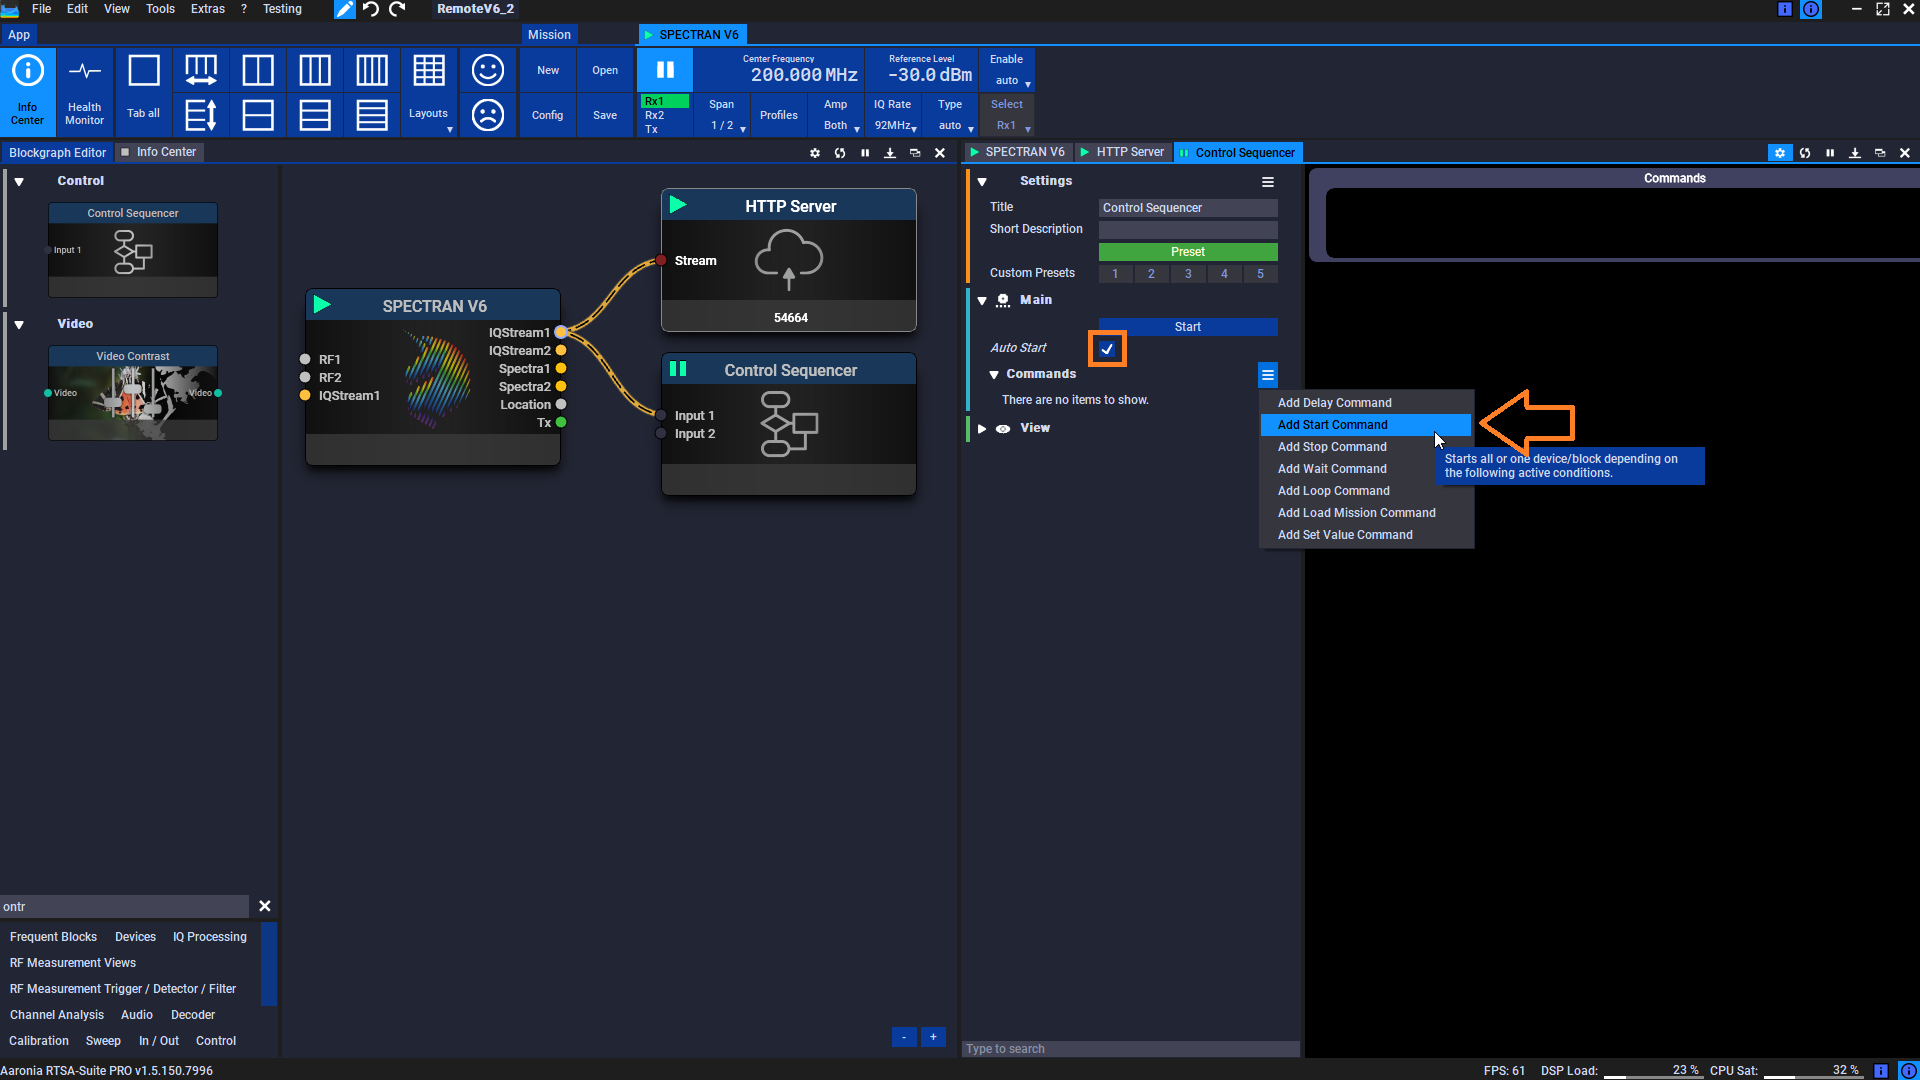The width and height of the screenshot is (1920, 1080).
Task: Zoom in blockgraph with plus button
Action: tap(933, 1037)
